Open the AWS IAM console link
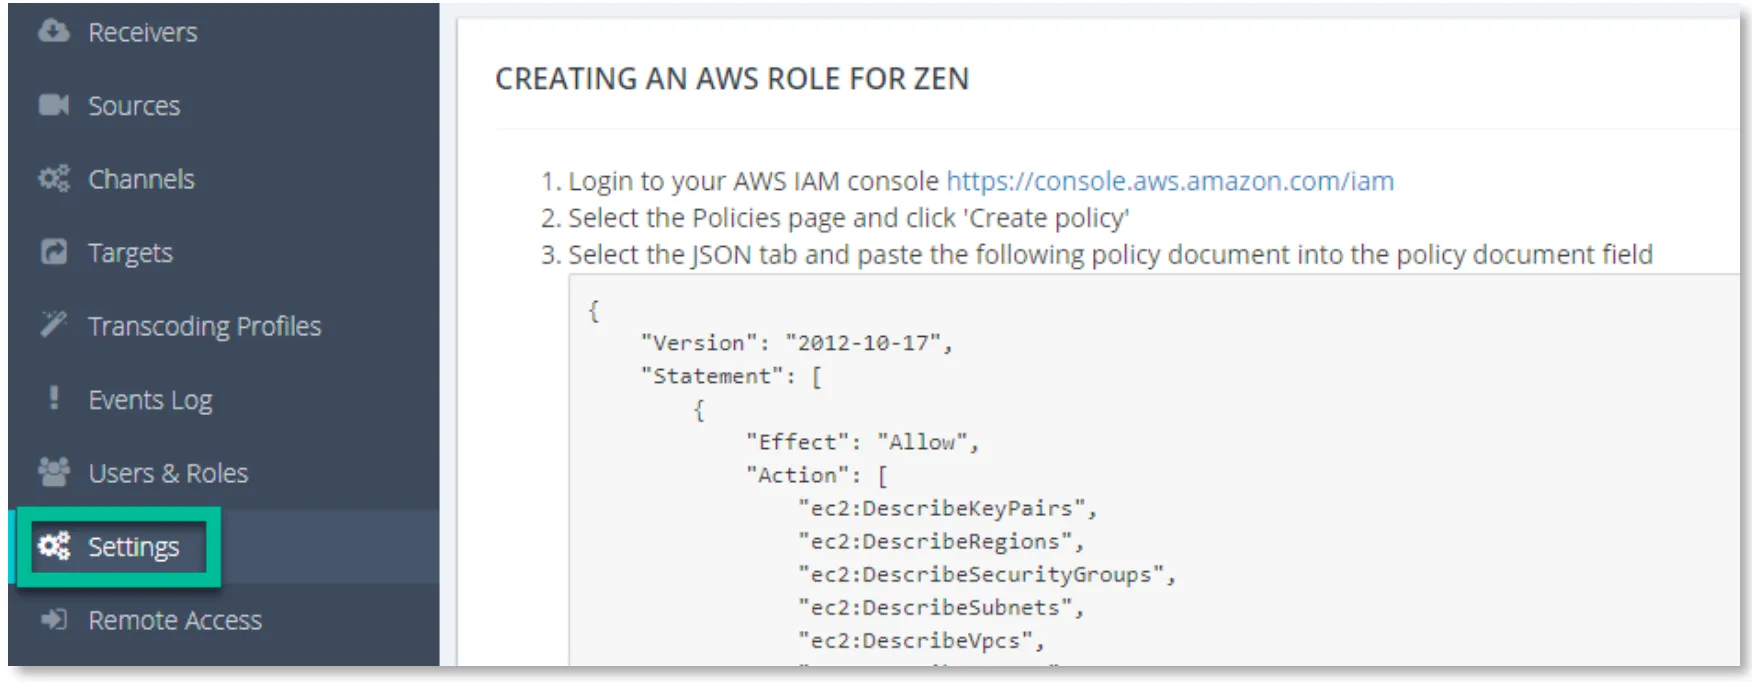Viewport: 1752px width, 682px height. click(x=1170, y=181)
